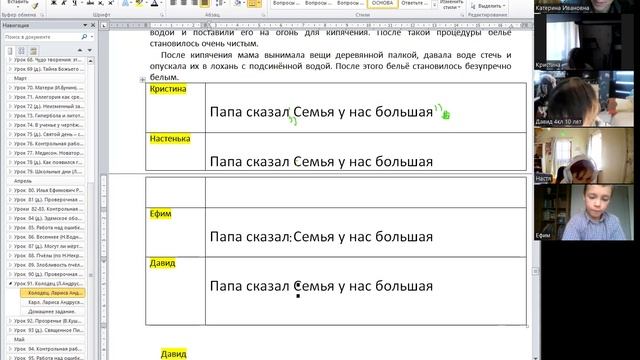This screenshot has height=360, width=640.
Task: Open shading fill color
Action: [238, 3]
